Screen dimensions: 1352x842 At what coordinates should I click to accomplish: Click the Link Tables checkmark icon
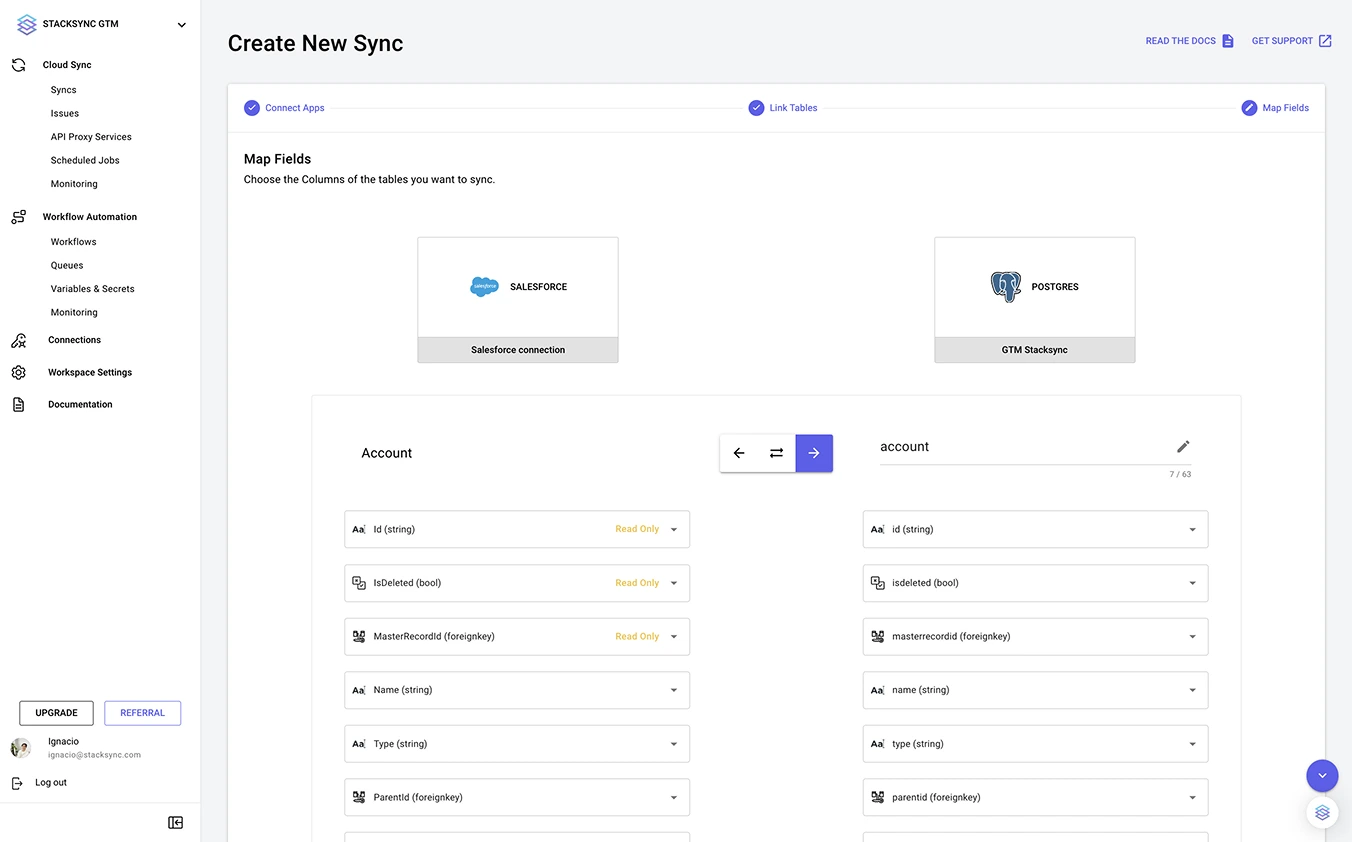click(x=757, y=108)
